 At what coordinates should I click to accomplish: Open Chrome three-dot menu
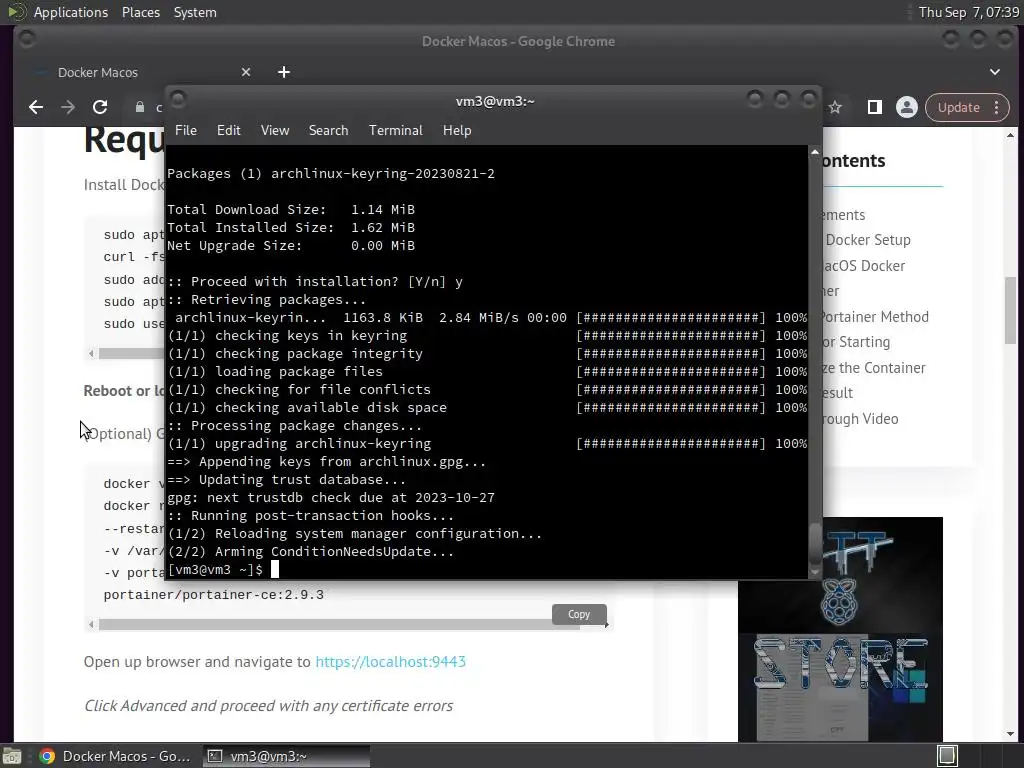(x=997, y=107)
